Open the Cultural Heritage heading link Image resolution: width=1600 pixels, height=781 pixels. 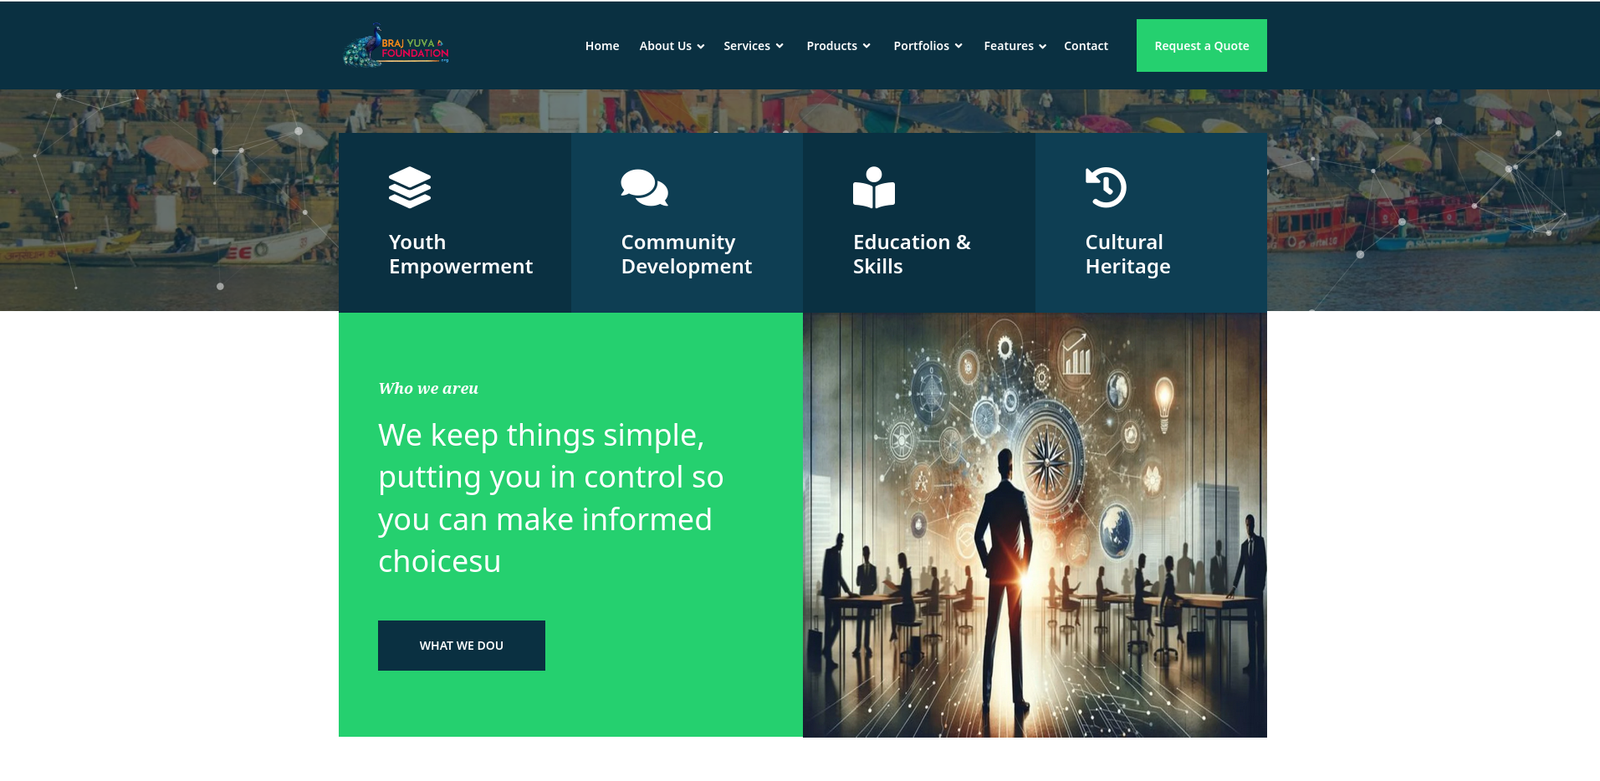click(x=1128, y=254)
